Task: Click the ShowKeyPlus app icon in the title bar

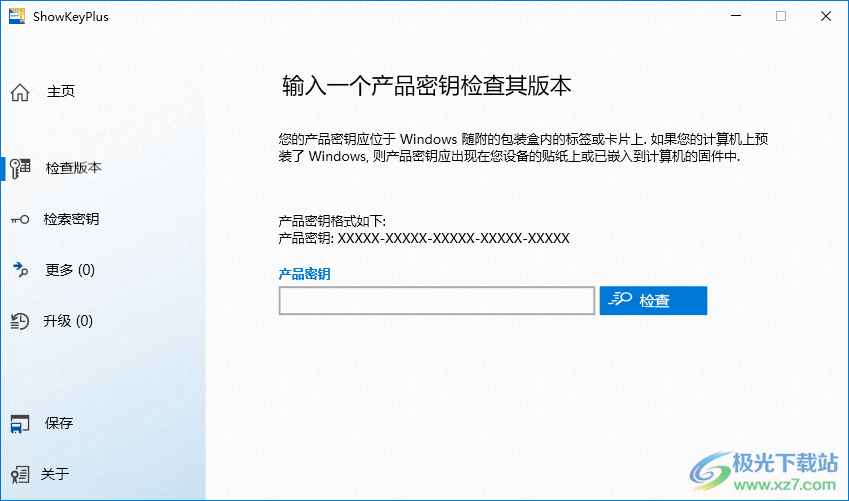Action: (x=17, y=16)
